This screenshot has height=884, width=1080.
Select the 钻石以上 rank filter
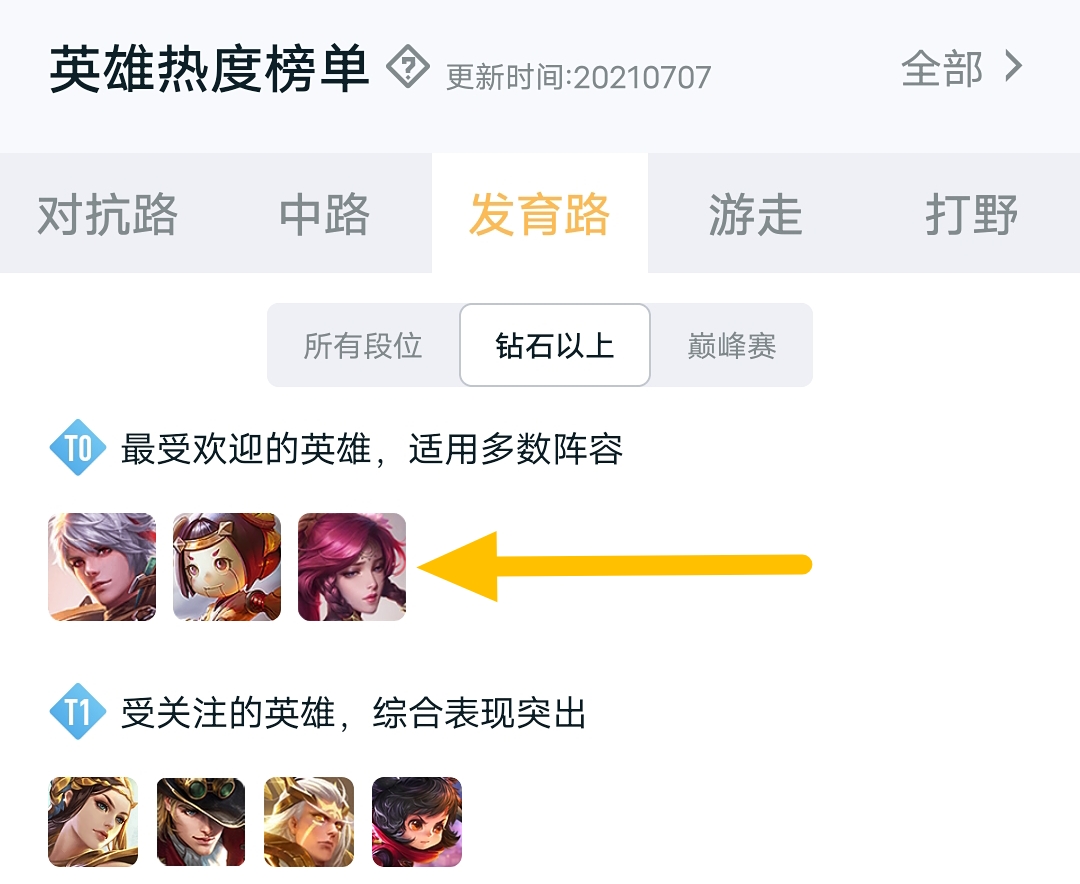pyautogui.click(x=555, y=345)
